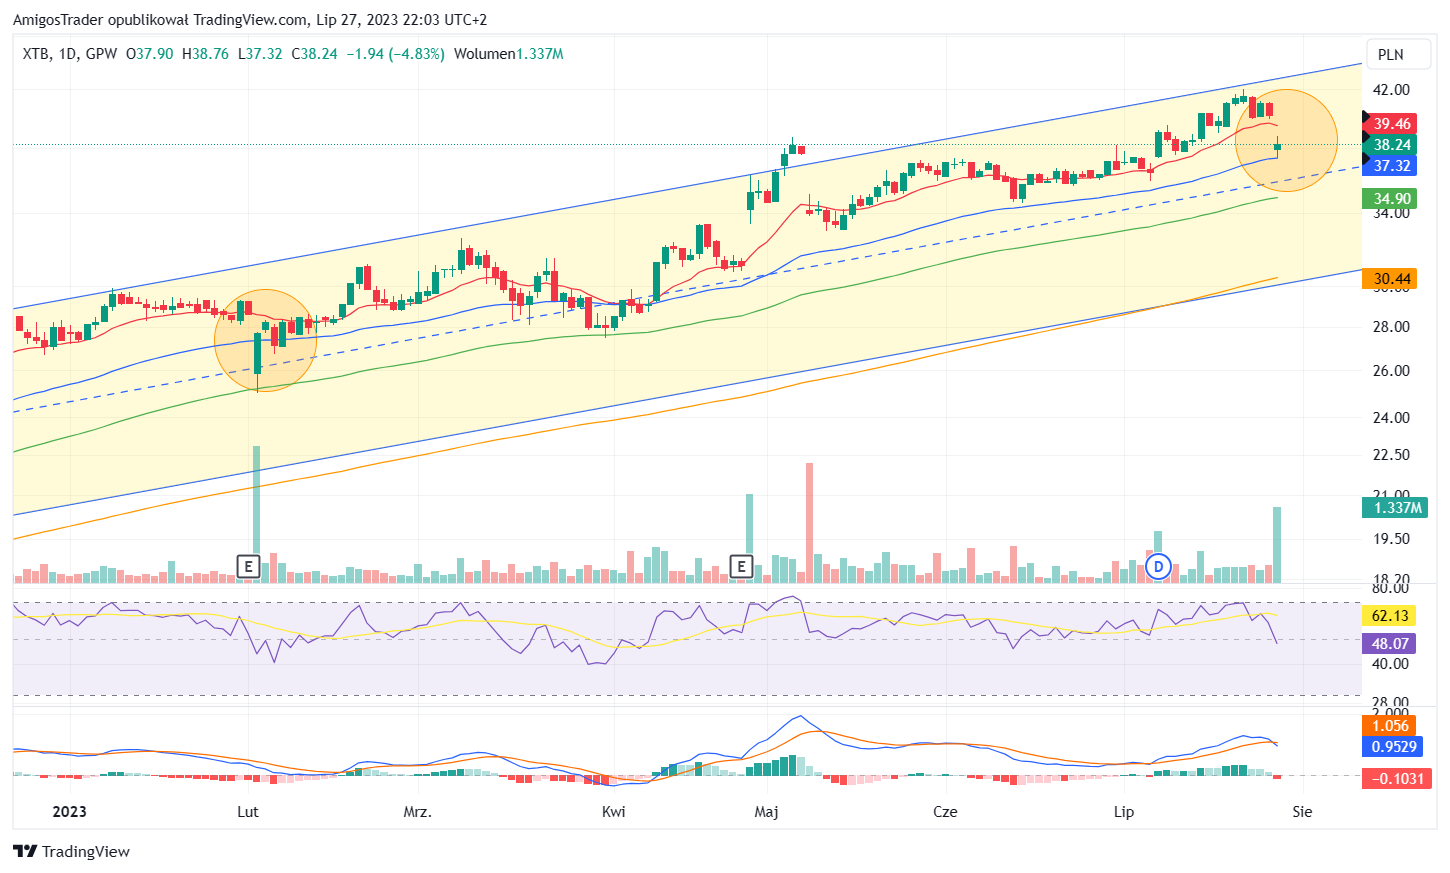Image resolution: width=1450 pixels, height=873 pixels.
Task: Click the low value L37.32
Action: 260,54
